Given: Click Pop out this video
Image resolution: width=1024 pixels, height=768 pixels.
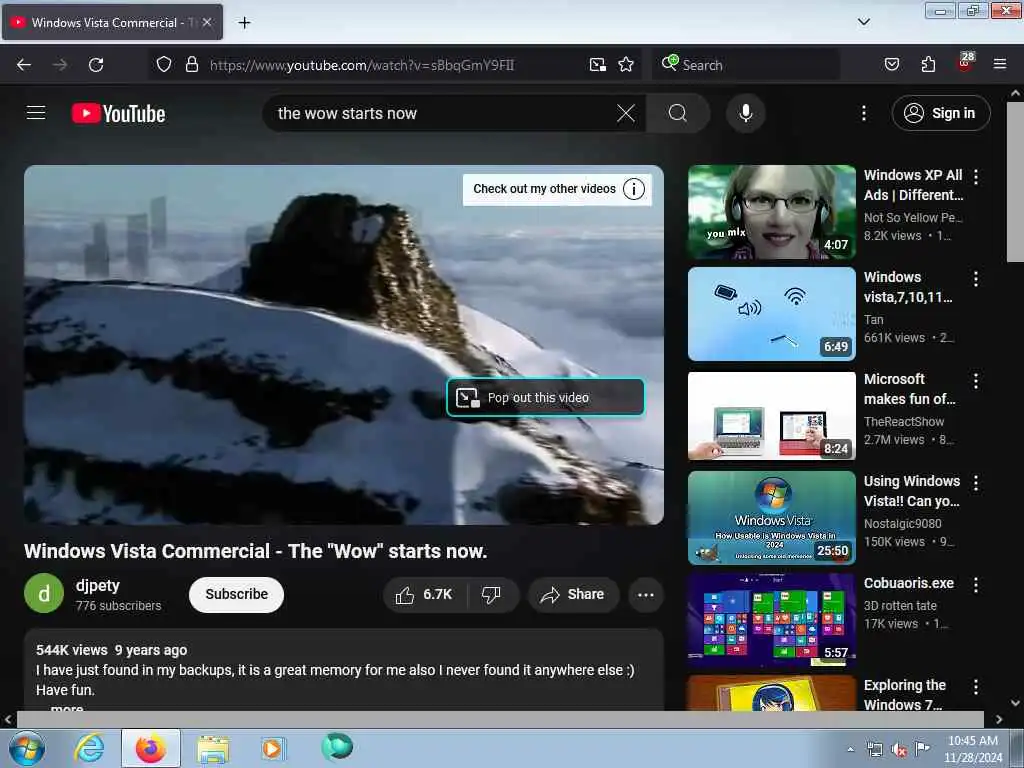Looking at the screenshot, I should pos(545,397).
